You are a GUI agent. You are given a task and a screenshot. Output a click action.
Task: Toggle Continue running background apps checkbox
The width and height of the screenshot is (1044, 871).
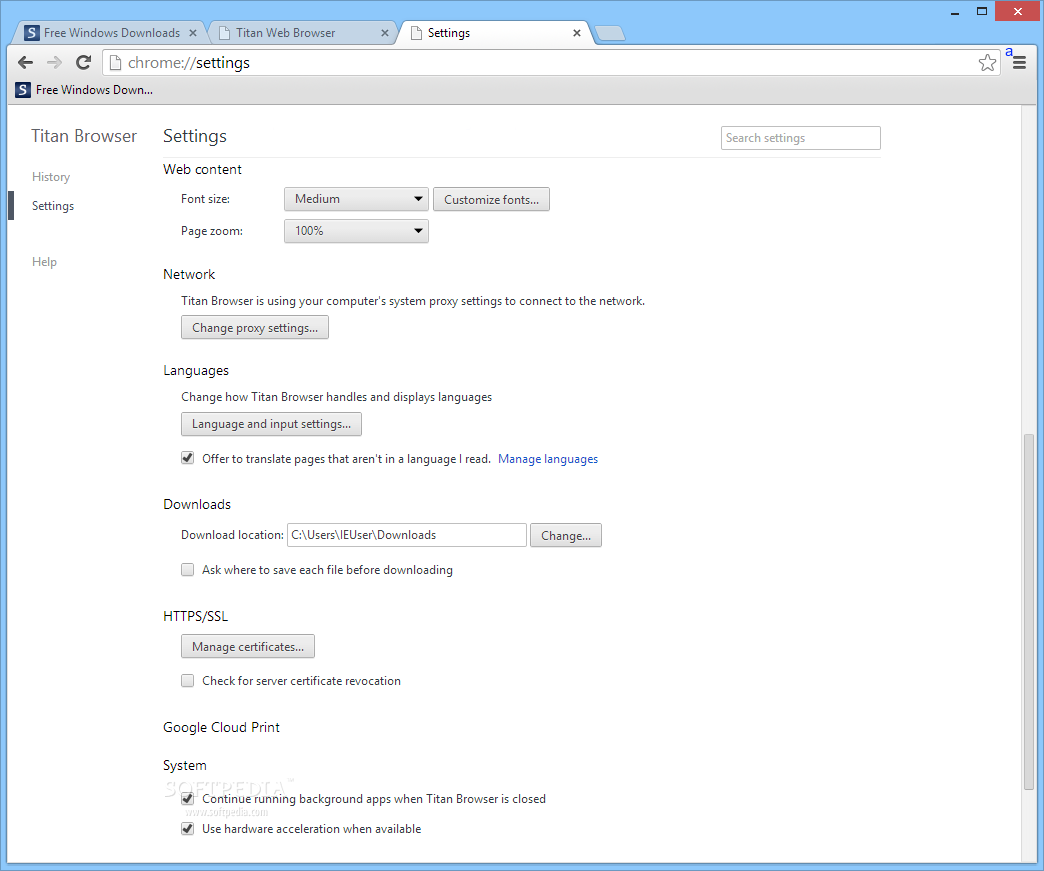pyautogui.click(x=188, y=798)
